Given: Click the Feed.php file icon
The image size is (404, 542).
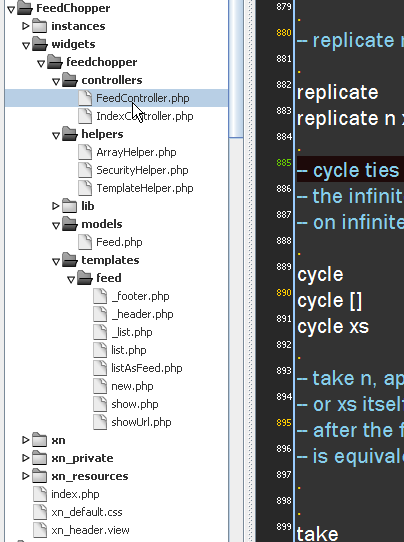Looking at the screenshot, I should pyautogui.click(x=85, y=242).
